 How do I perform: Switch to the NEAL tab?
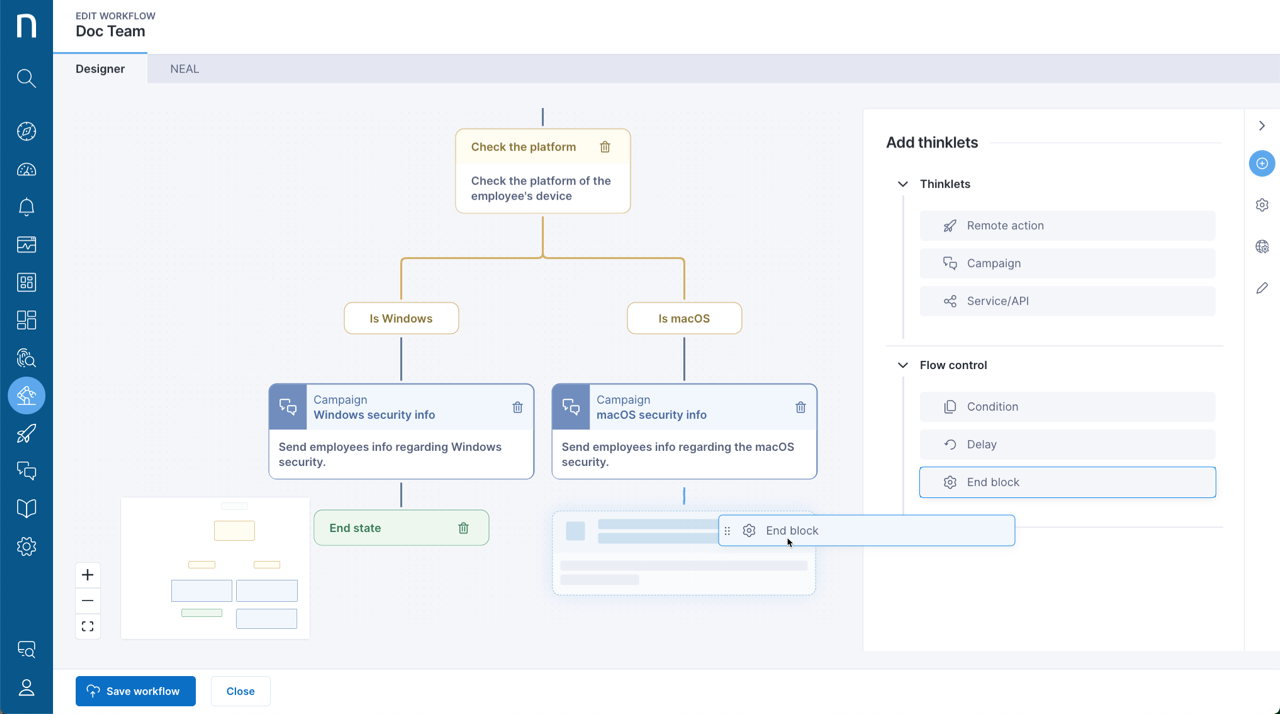pyautogui.click(x=184, y=68)
